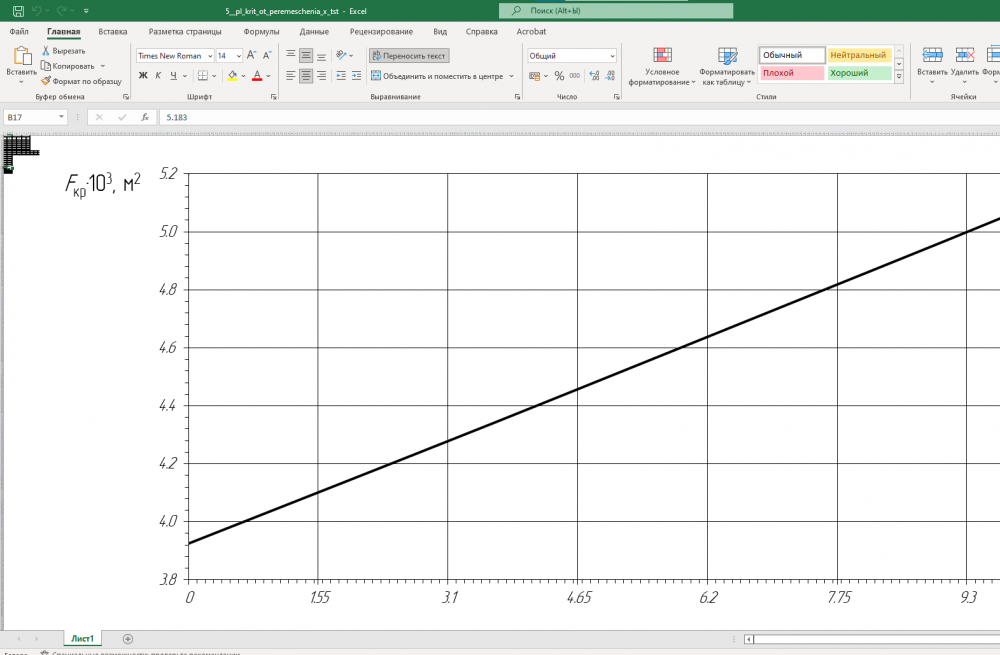Click the new sheet plus icon

(127, 638)
